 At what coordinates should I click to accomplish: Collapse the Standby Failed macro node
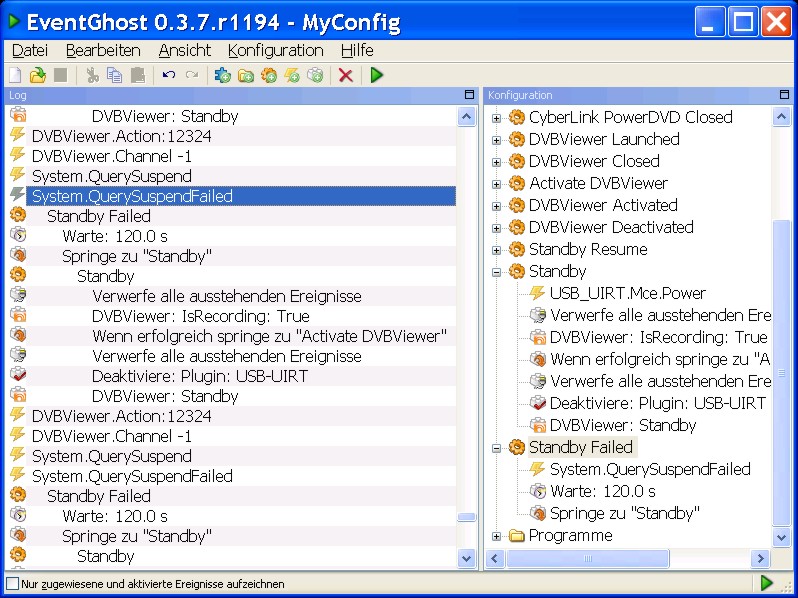click(496, 448)
